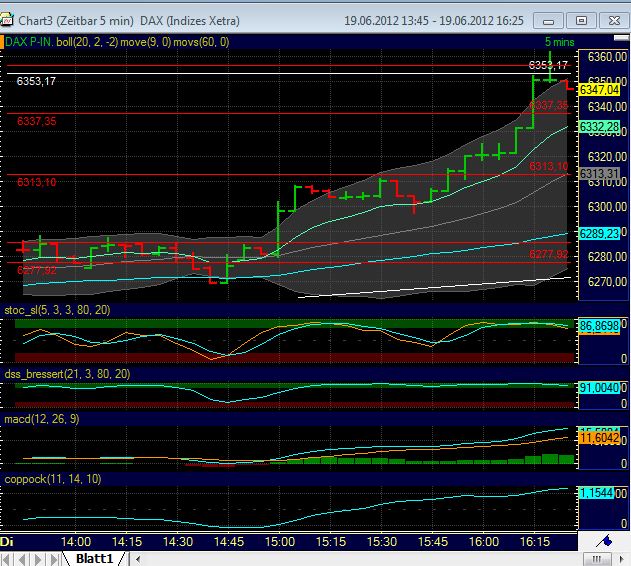Viewport: 631px width, 566px height.
Task: Click the 6300,00 price axis label
Action: pyautogui.click(x=607, y=207)
